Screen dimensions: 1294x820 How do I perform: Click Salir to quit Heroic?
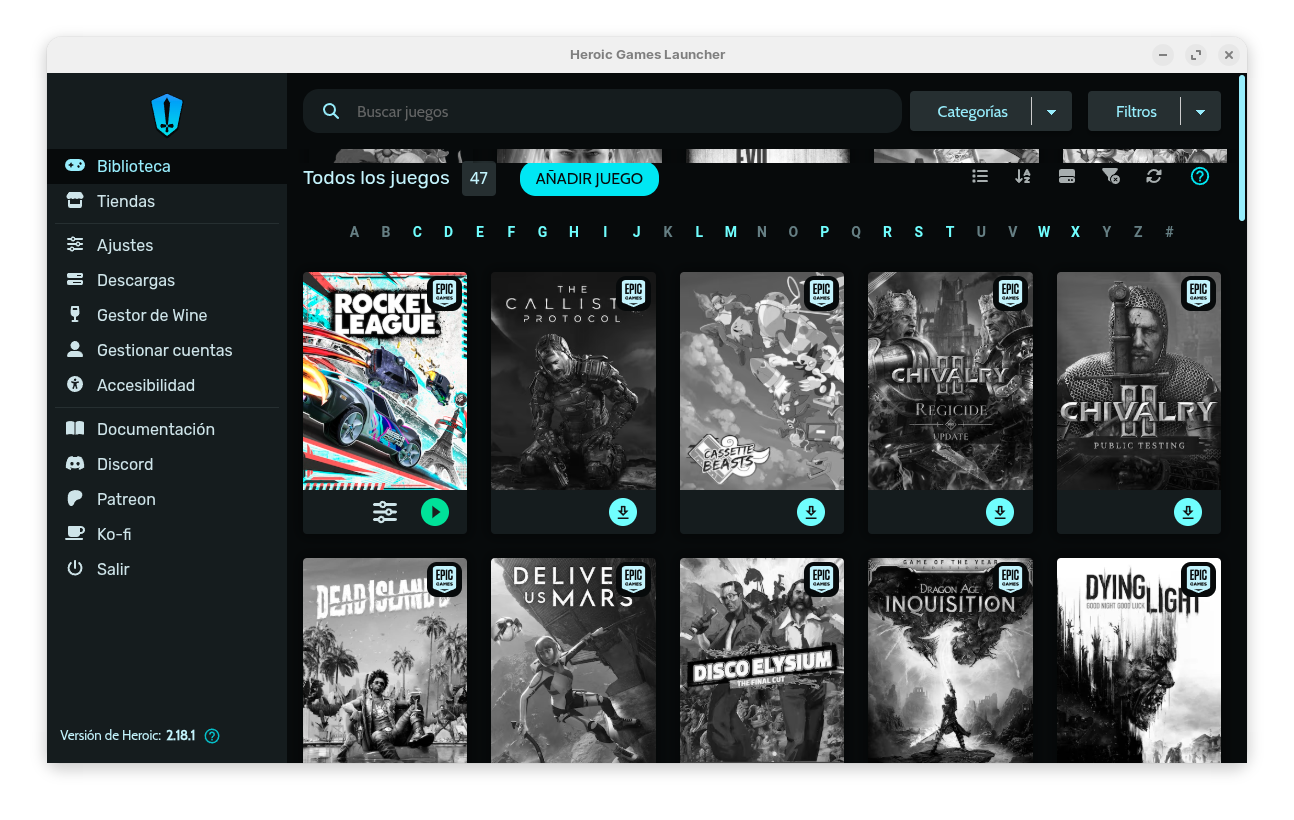(x=167, y=569)
